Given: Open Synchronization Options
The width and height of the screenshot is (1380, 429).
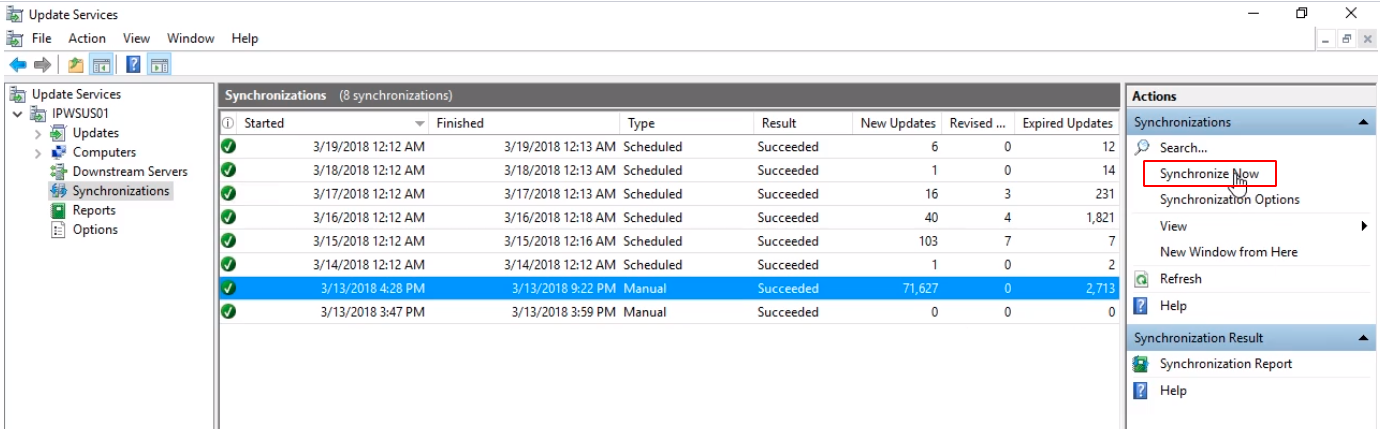Looking at the screenshot, I should pos(1230,199).
